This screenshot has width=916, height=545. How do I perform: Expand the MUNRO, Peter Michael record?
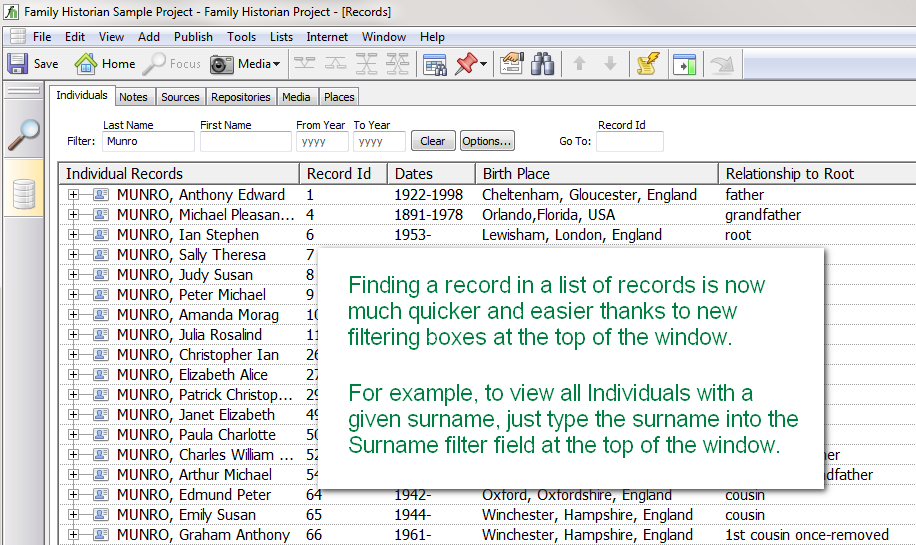73,294
